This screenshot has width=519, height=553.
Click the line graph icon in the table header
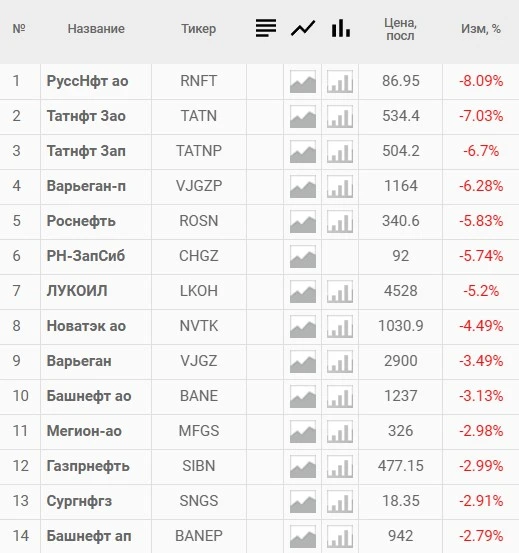coord(303,28)
